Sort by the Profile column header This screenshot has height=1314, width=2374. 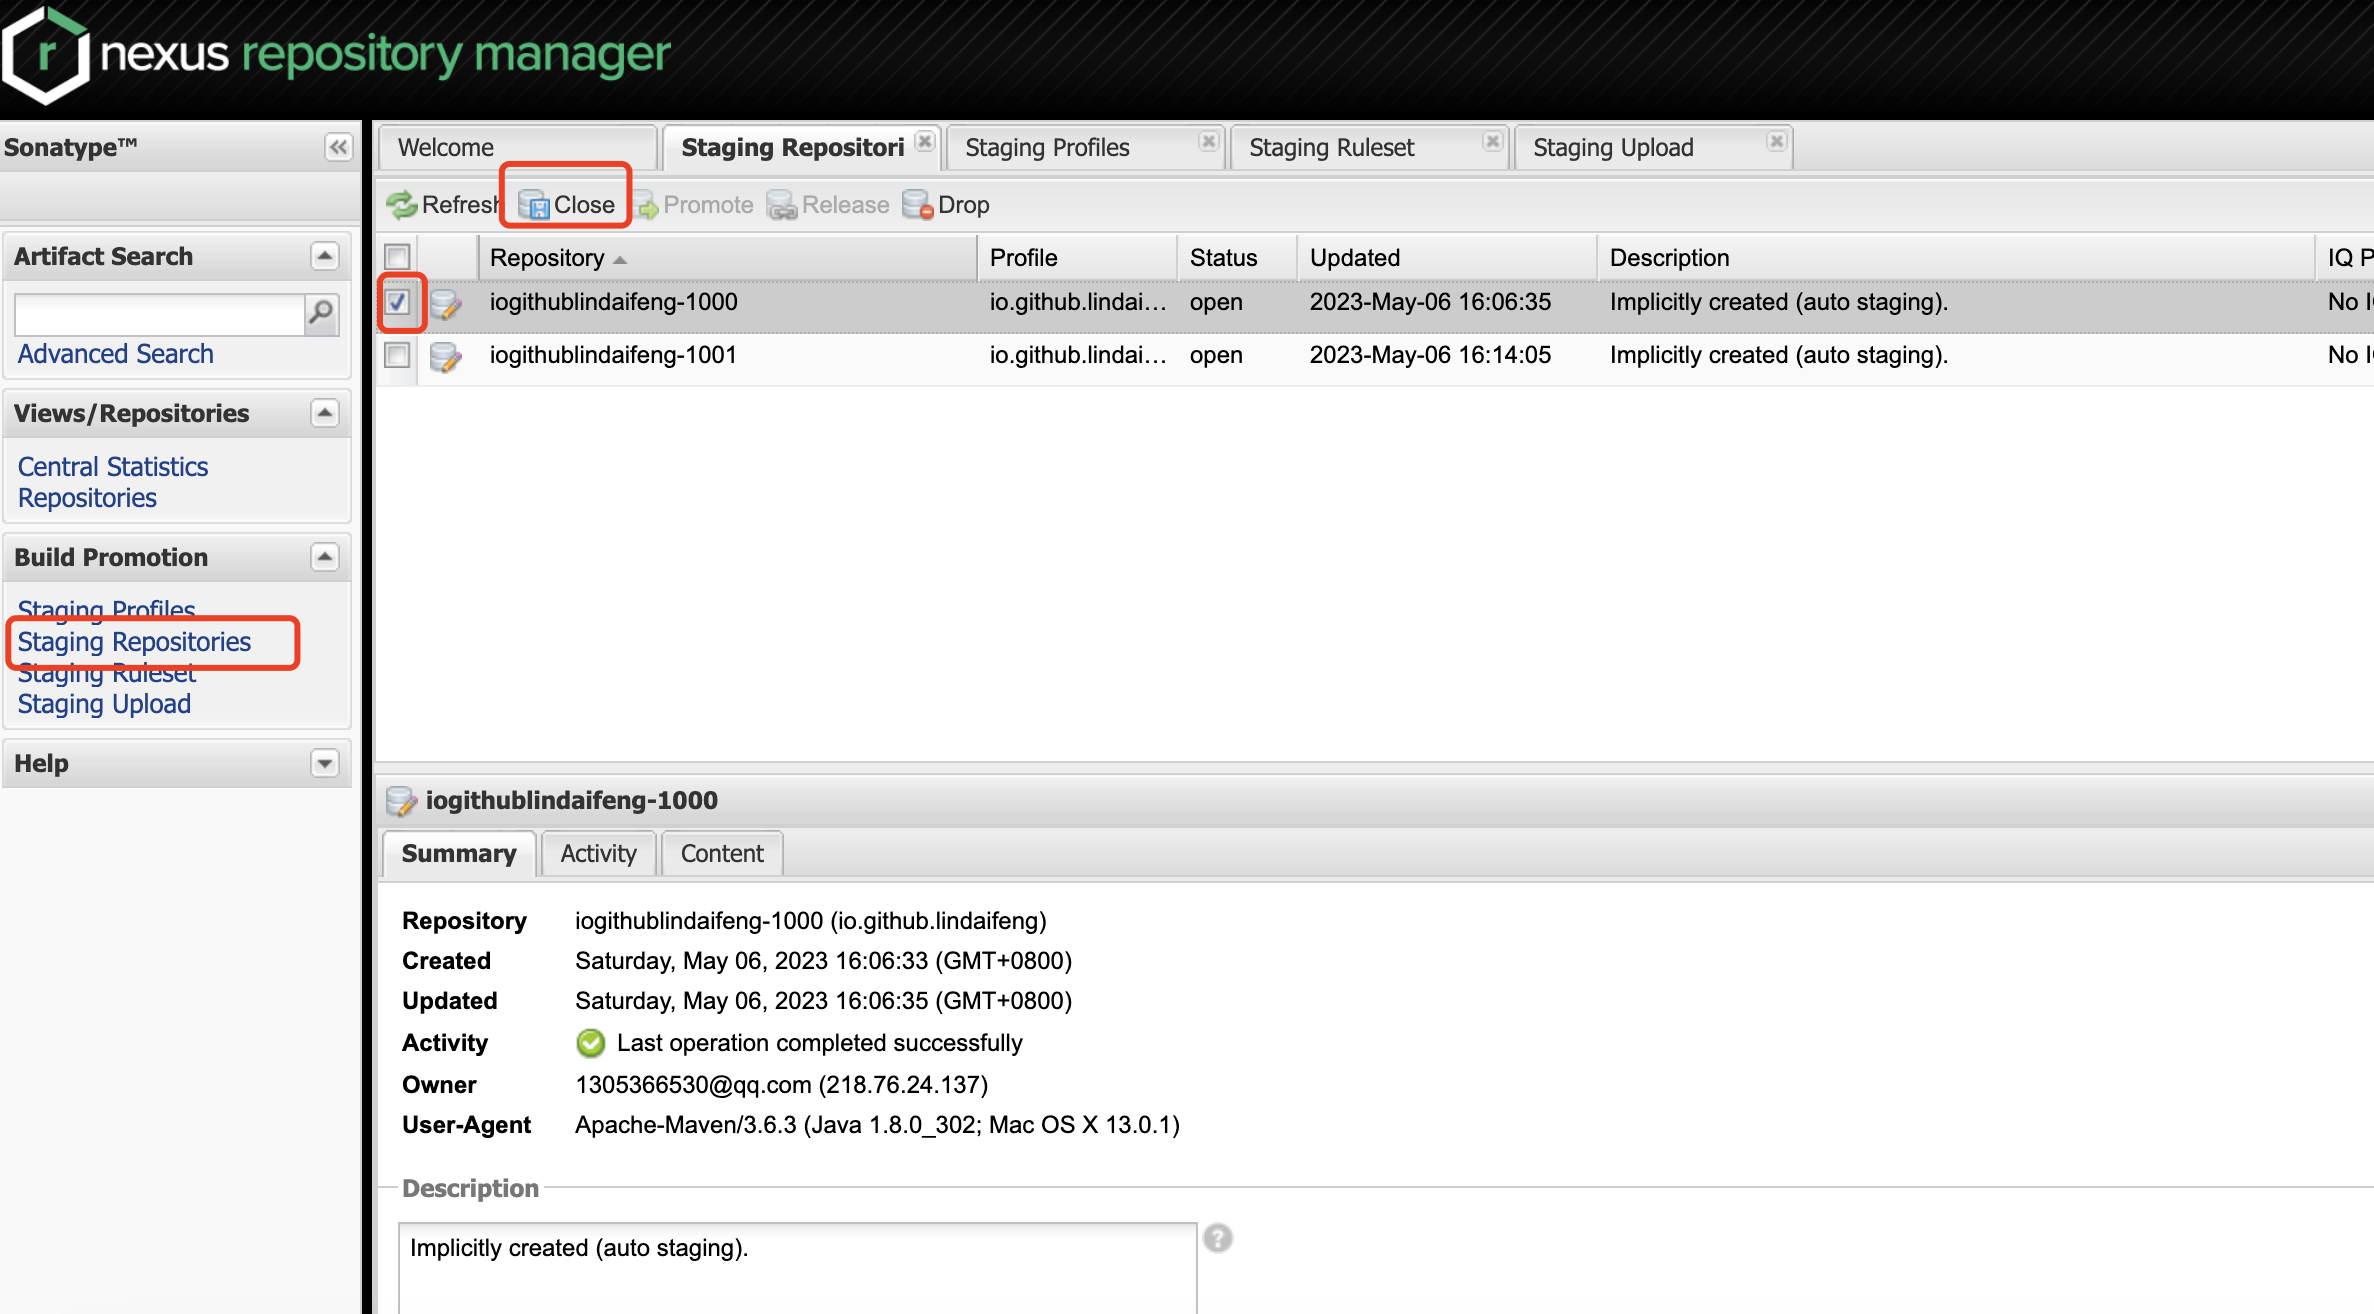tap(1077, 258)
